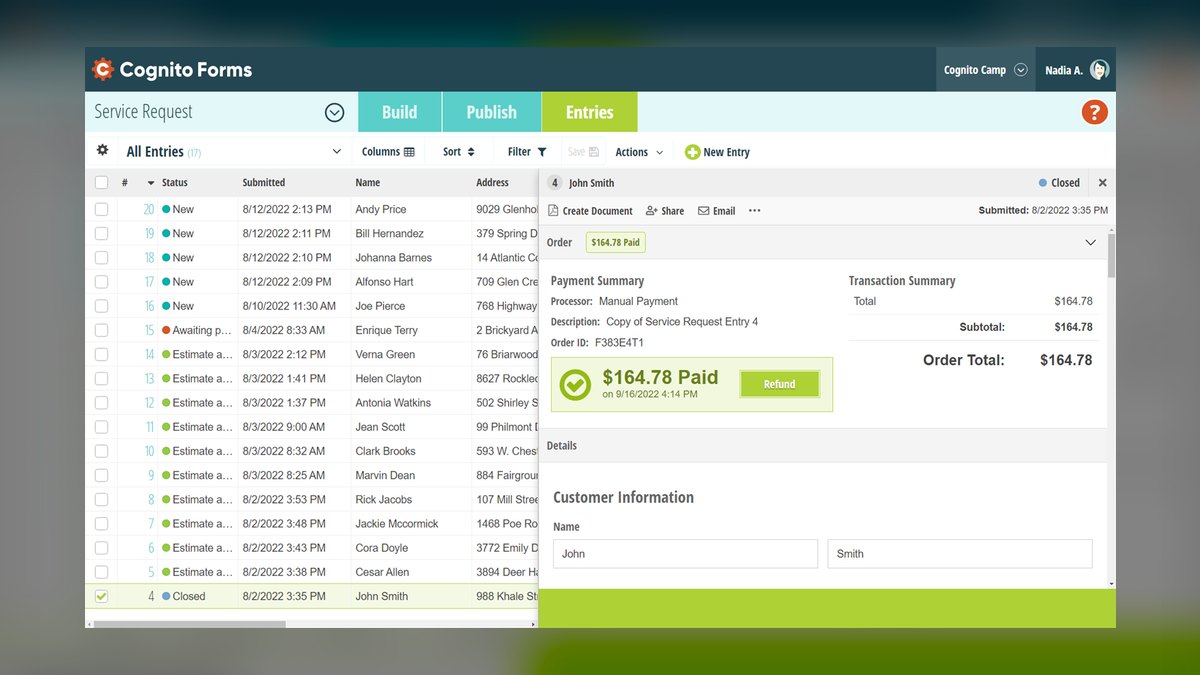Image resolution: width=1200 pixels, height=675 pixels.
Task: Click the Cognito Forms gear logo
Action: [x=102, y=70]
